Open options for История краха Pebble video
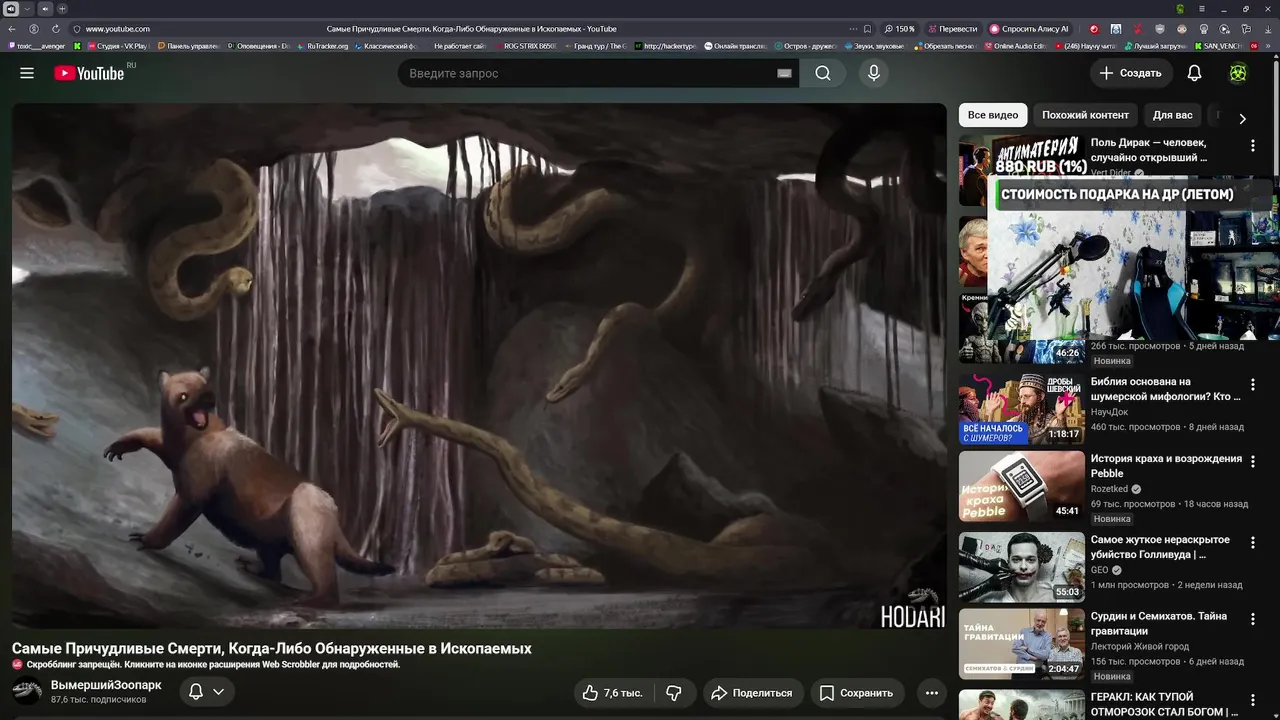 [1253, 462]
